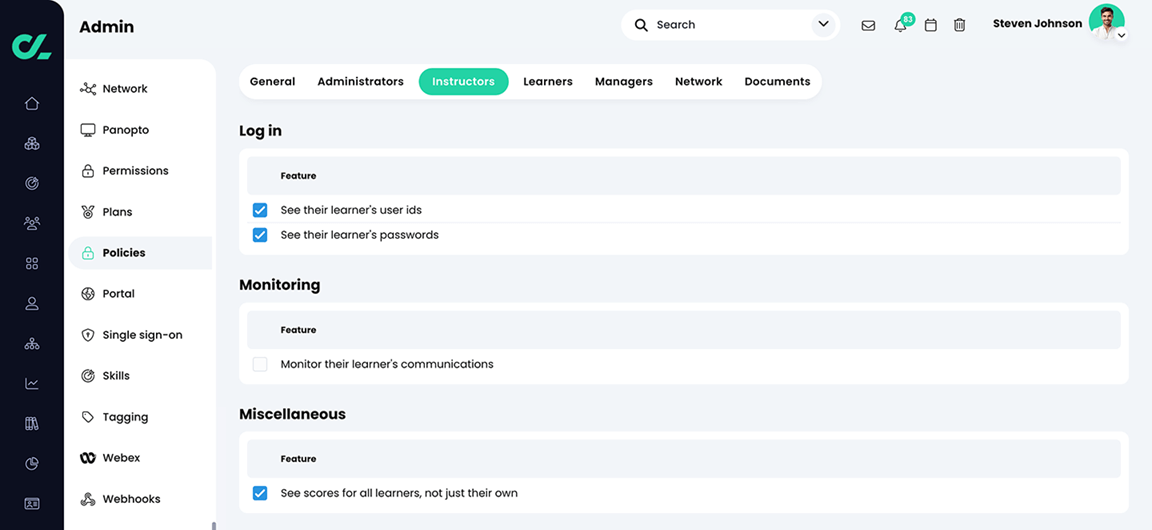
Task: Click the Permissions padlock icon
Action: [87, 171]
